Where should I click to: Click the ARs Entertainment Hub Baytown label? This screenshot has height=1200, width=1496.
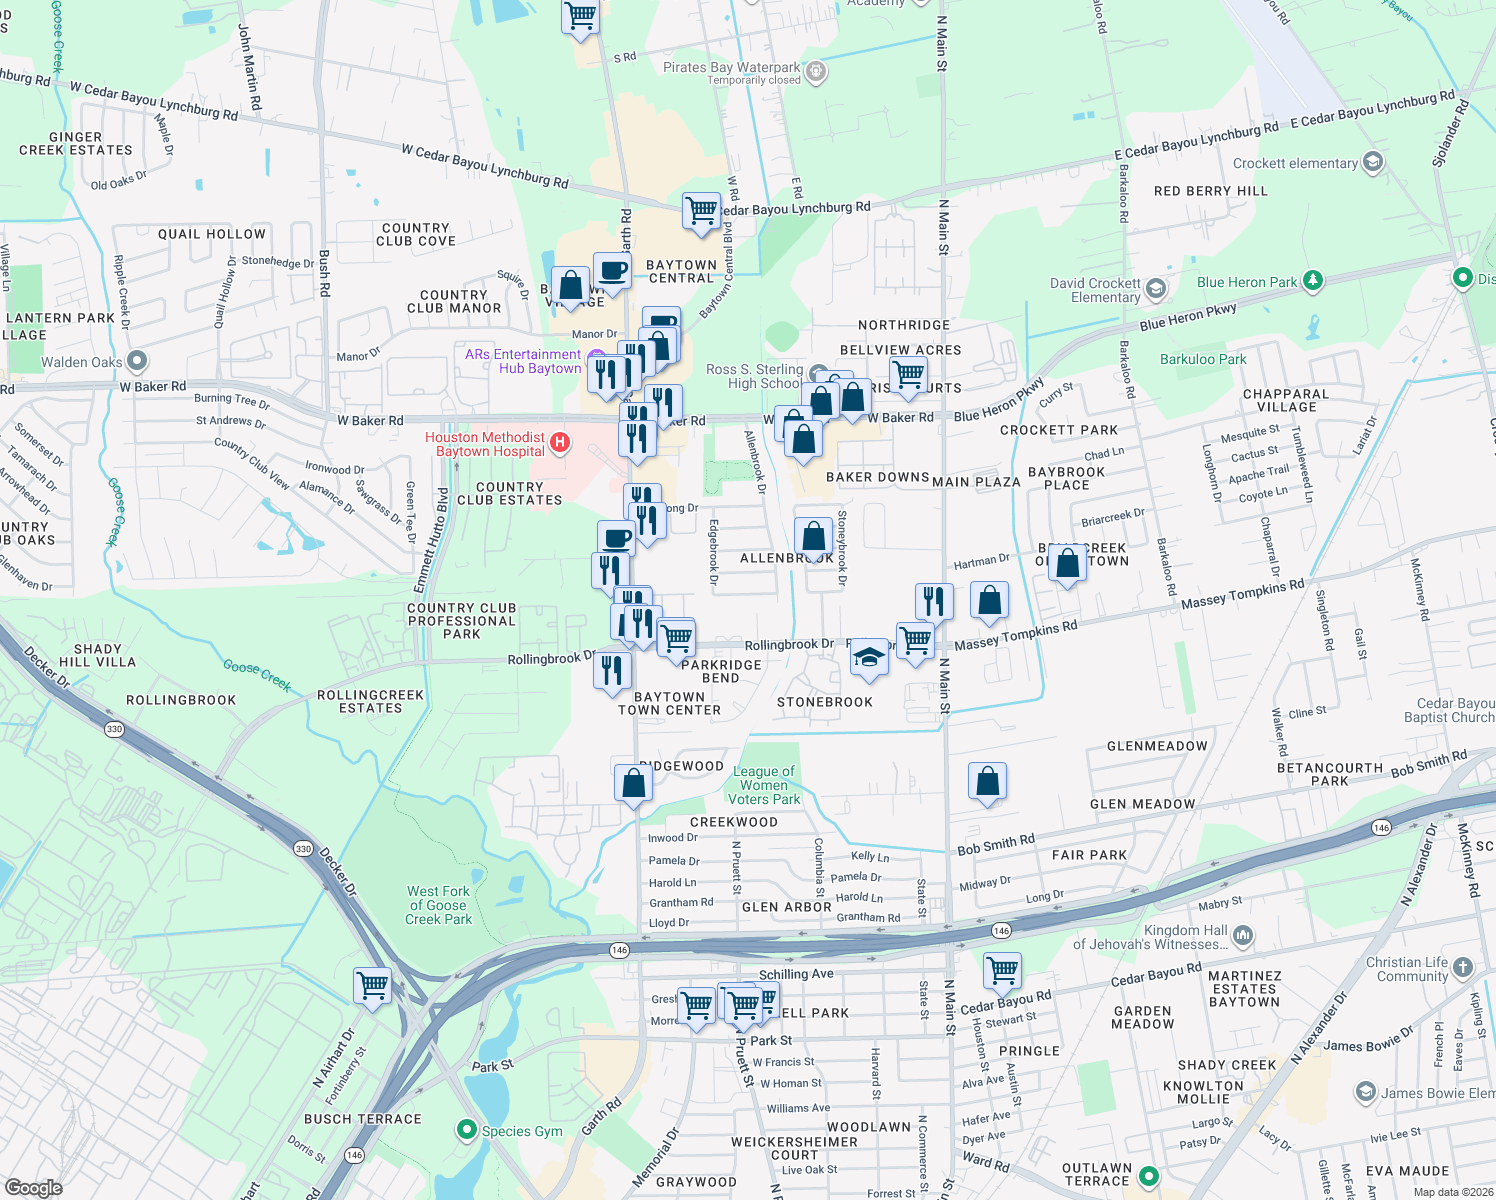[524, 361]
